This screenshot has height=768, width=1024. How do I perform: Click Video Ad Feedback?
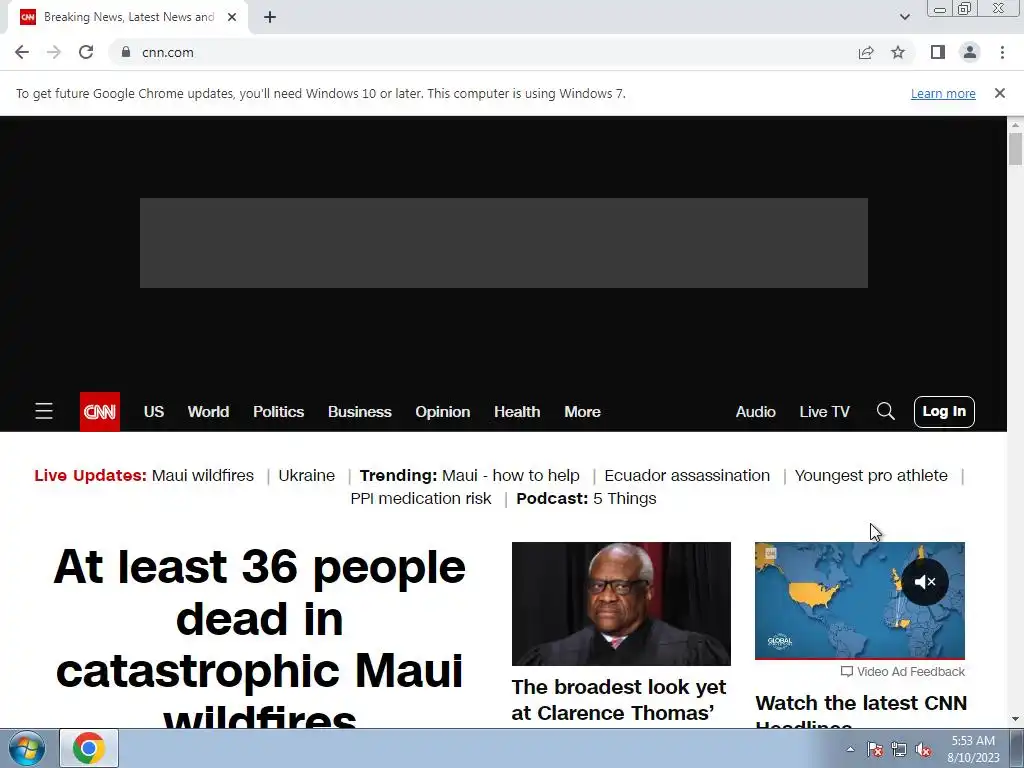(x=903, y=671)
